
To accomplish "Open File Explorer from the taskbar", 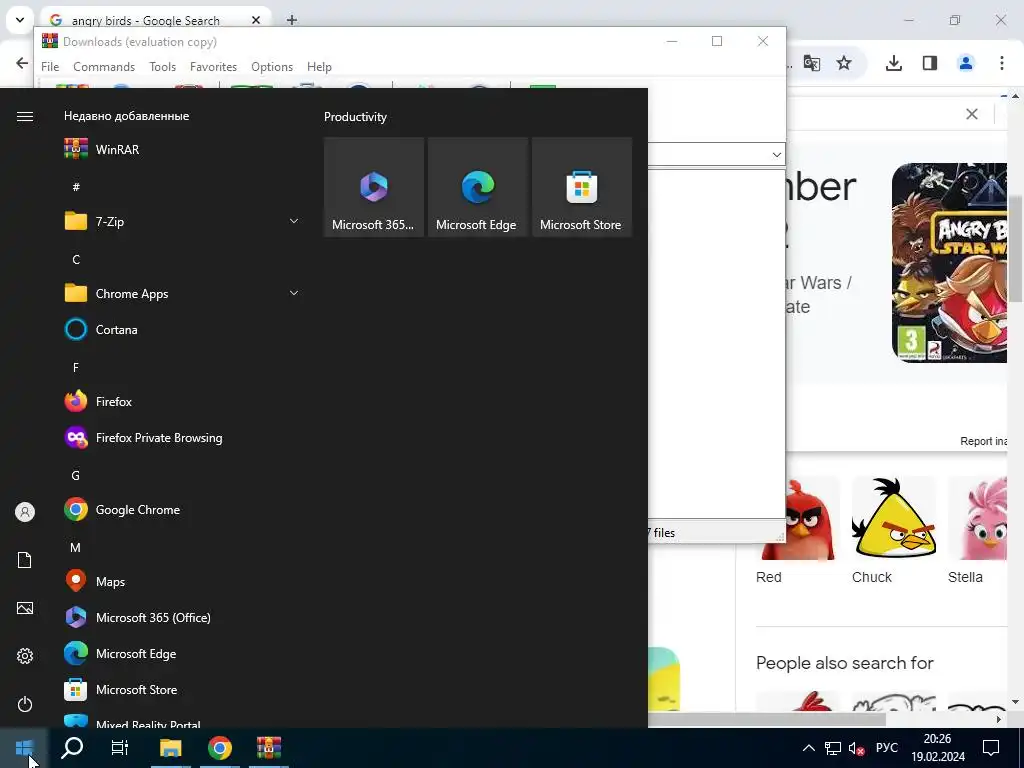I will (170, 748).
